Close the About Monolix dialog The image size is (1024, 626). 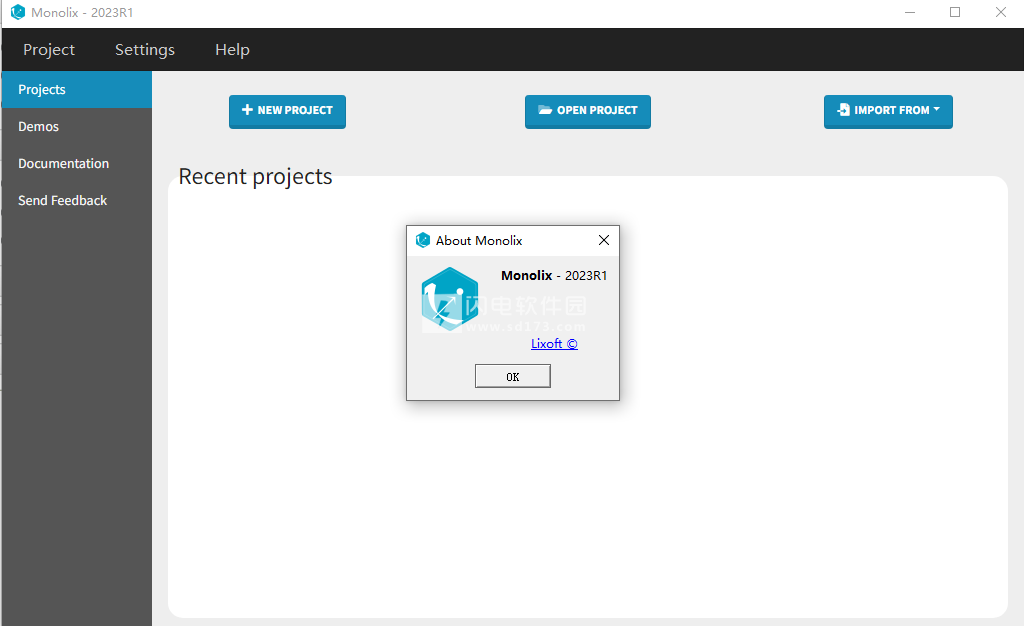tap(604, 240)
